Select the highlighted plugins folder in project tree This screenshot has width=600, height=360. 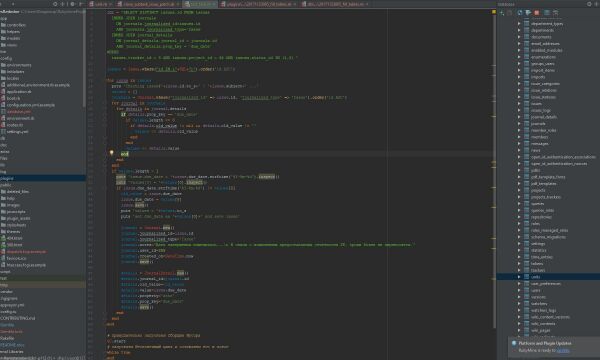point(42,178)
